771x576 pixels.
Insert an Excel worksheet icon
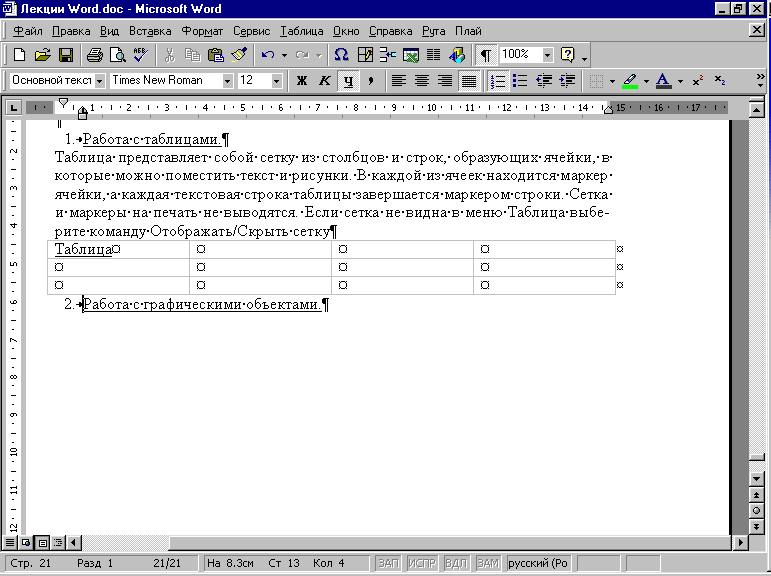click(x=411, y=55)
